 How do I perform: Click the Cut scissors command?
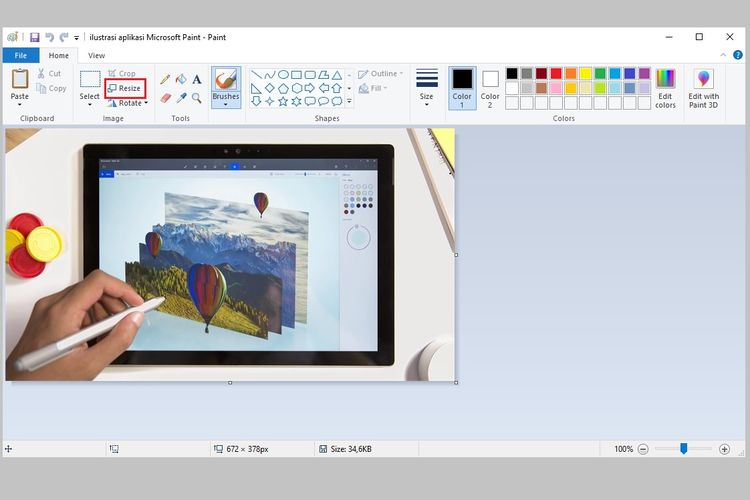(x=49, y=73)
